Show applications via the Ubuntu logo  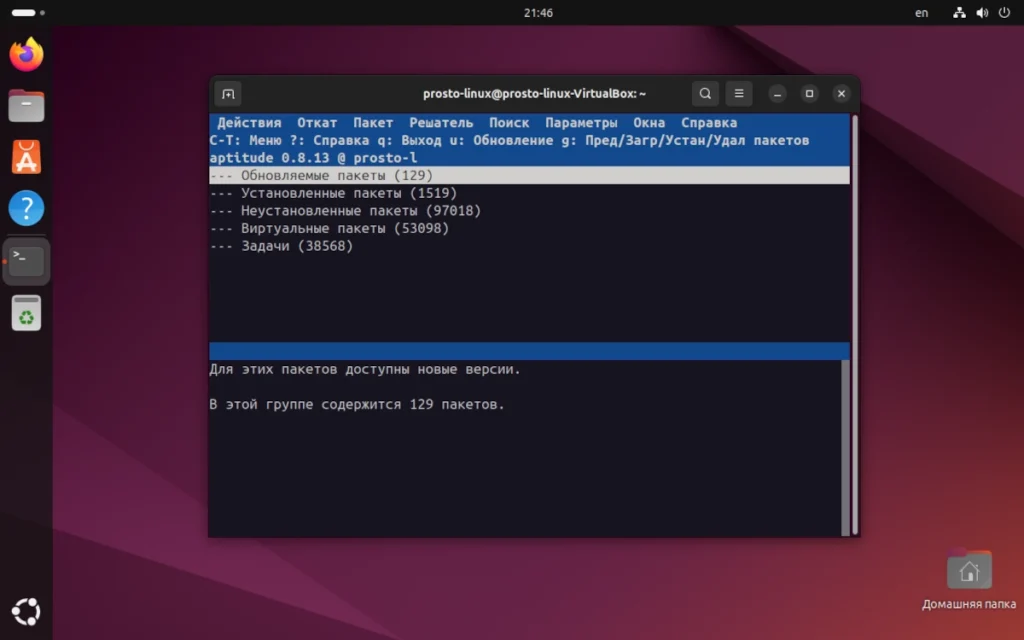point(26,612)
